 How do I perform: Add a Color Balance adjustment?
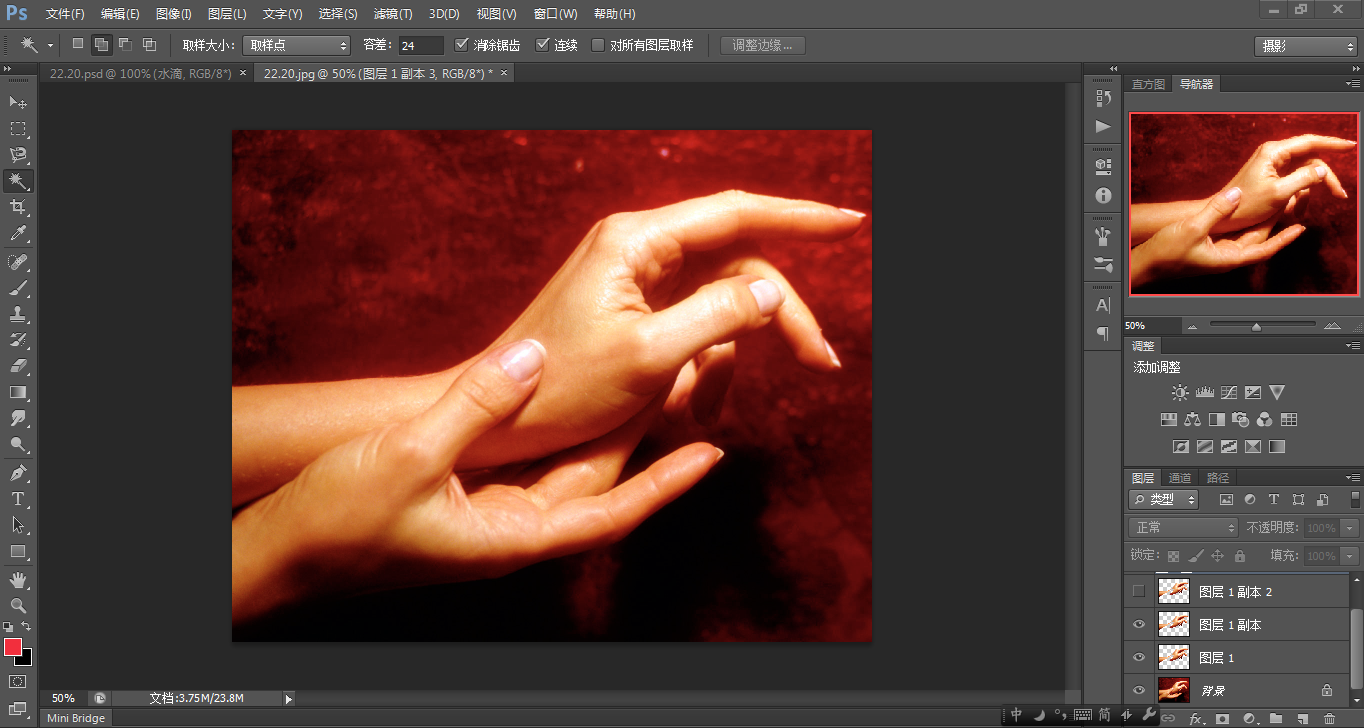pyautogui.click(x=1192, y=420)
